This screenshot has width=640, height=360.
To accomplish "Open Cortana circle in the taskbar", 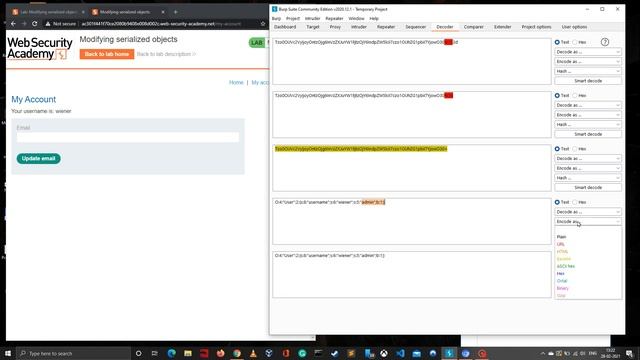I will 138,353.
